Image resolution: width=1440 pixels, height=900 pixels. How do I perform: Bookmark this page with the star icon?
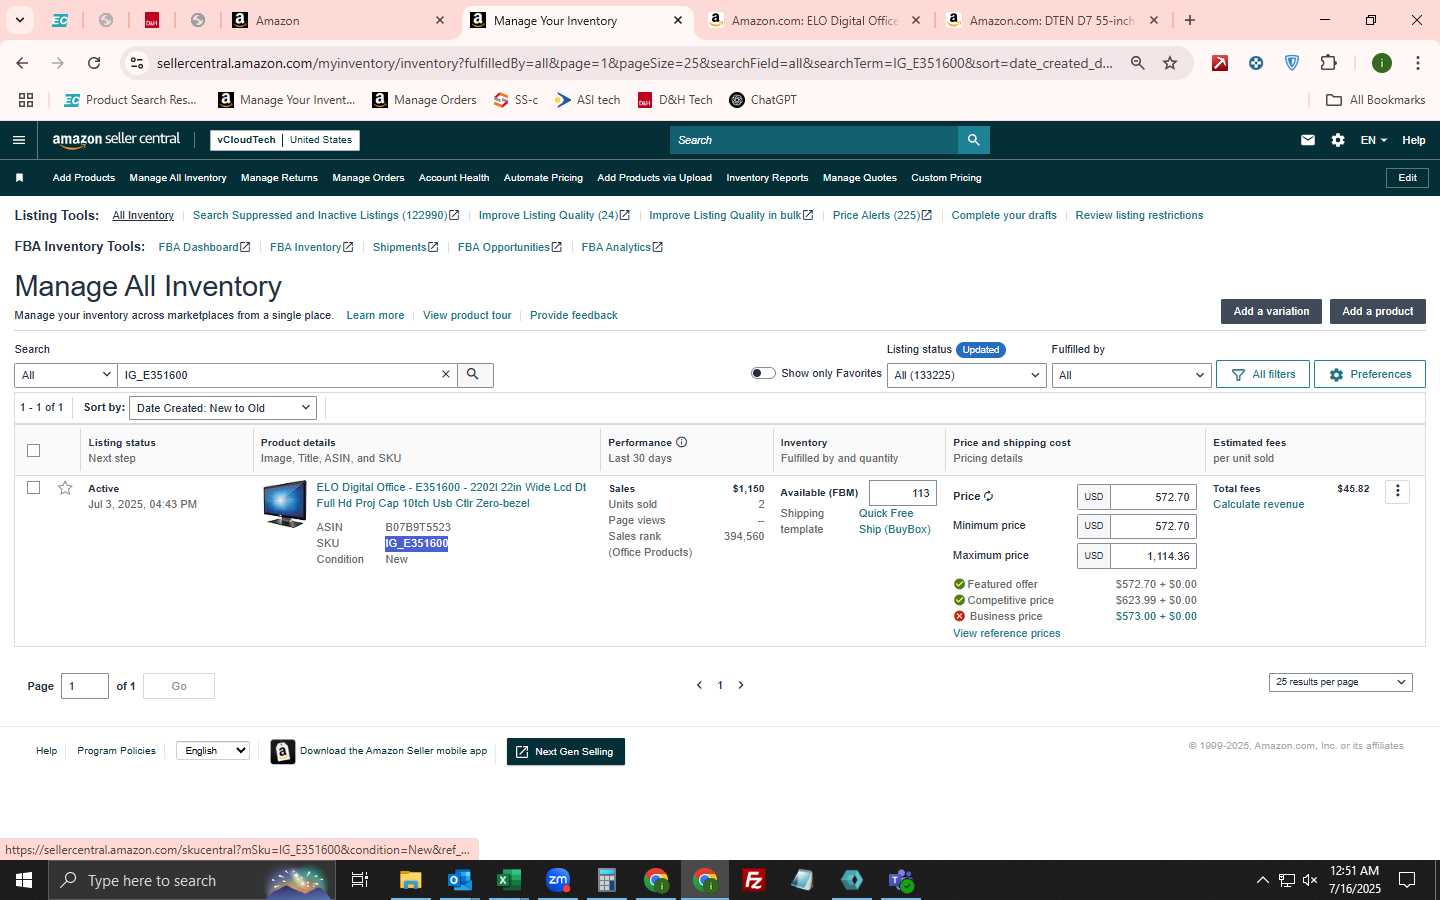(x=1170, y=63)
